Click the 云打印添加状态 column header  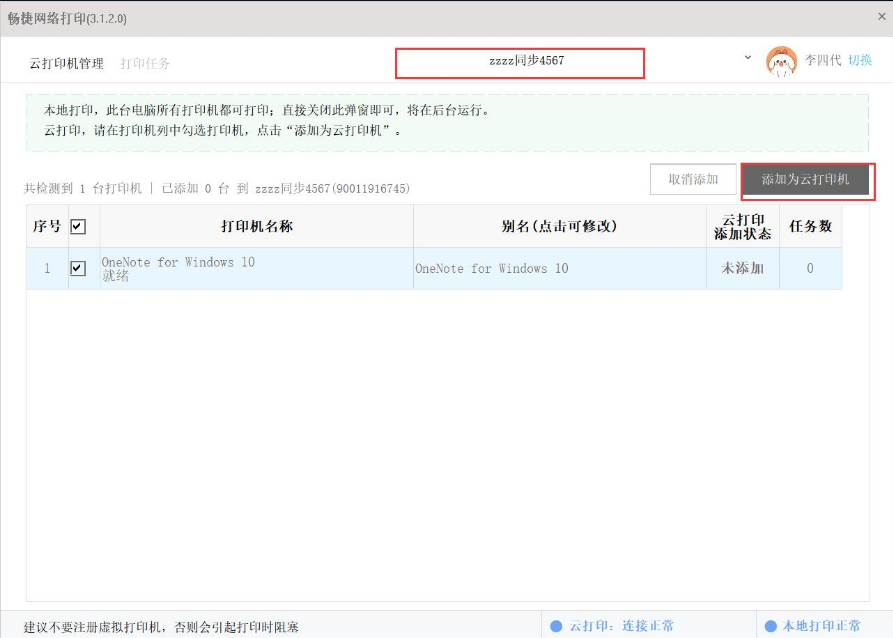pos(743,227)
